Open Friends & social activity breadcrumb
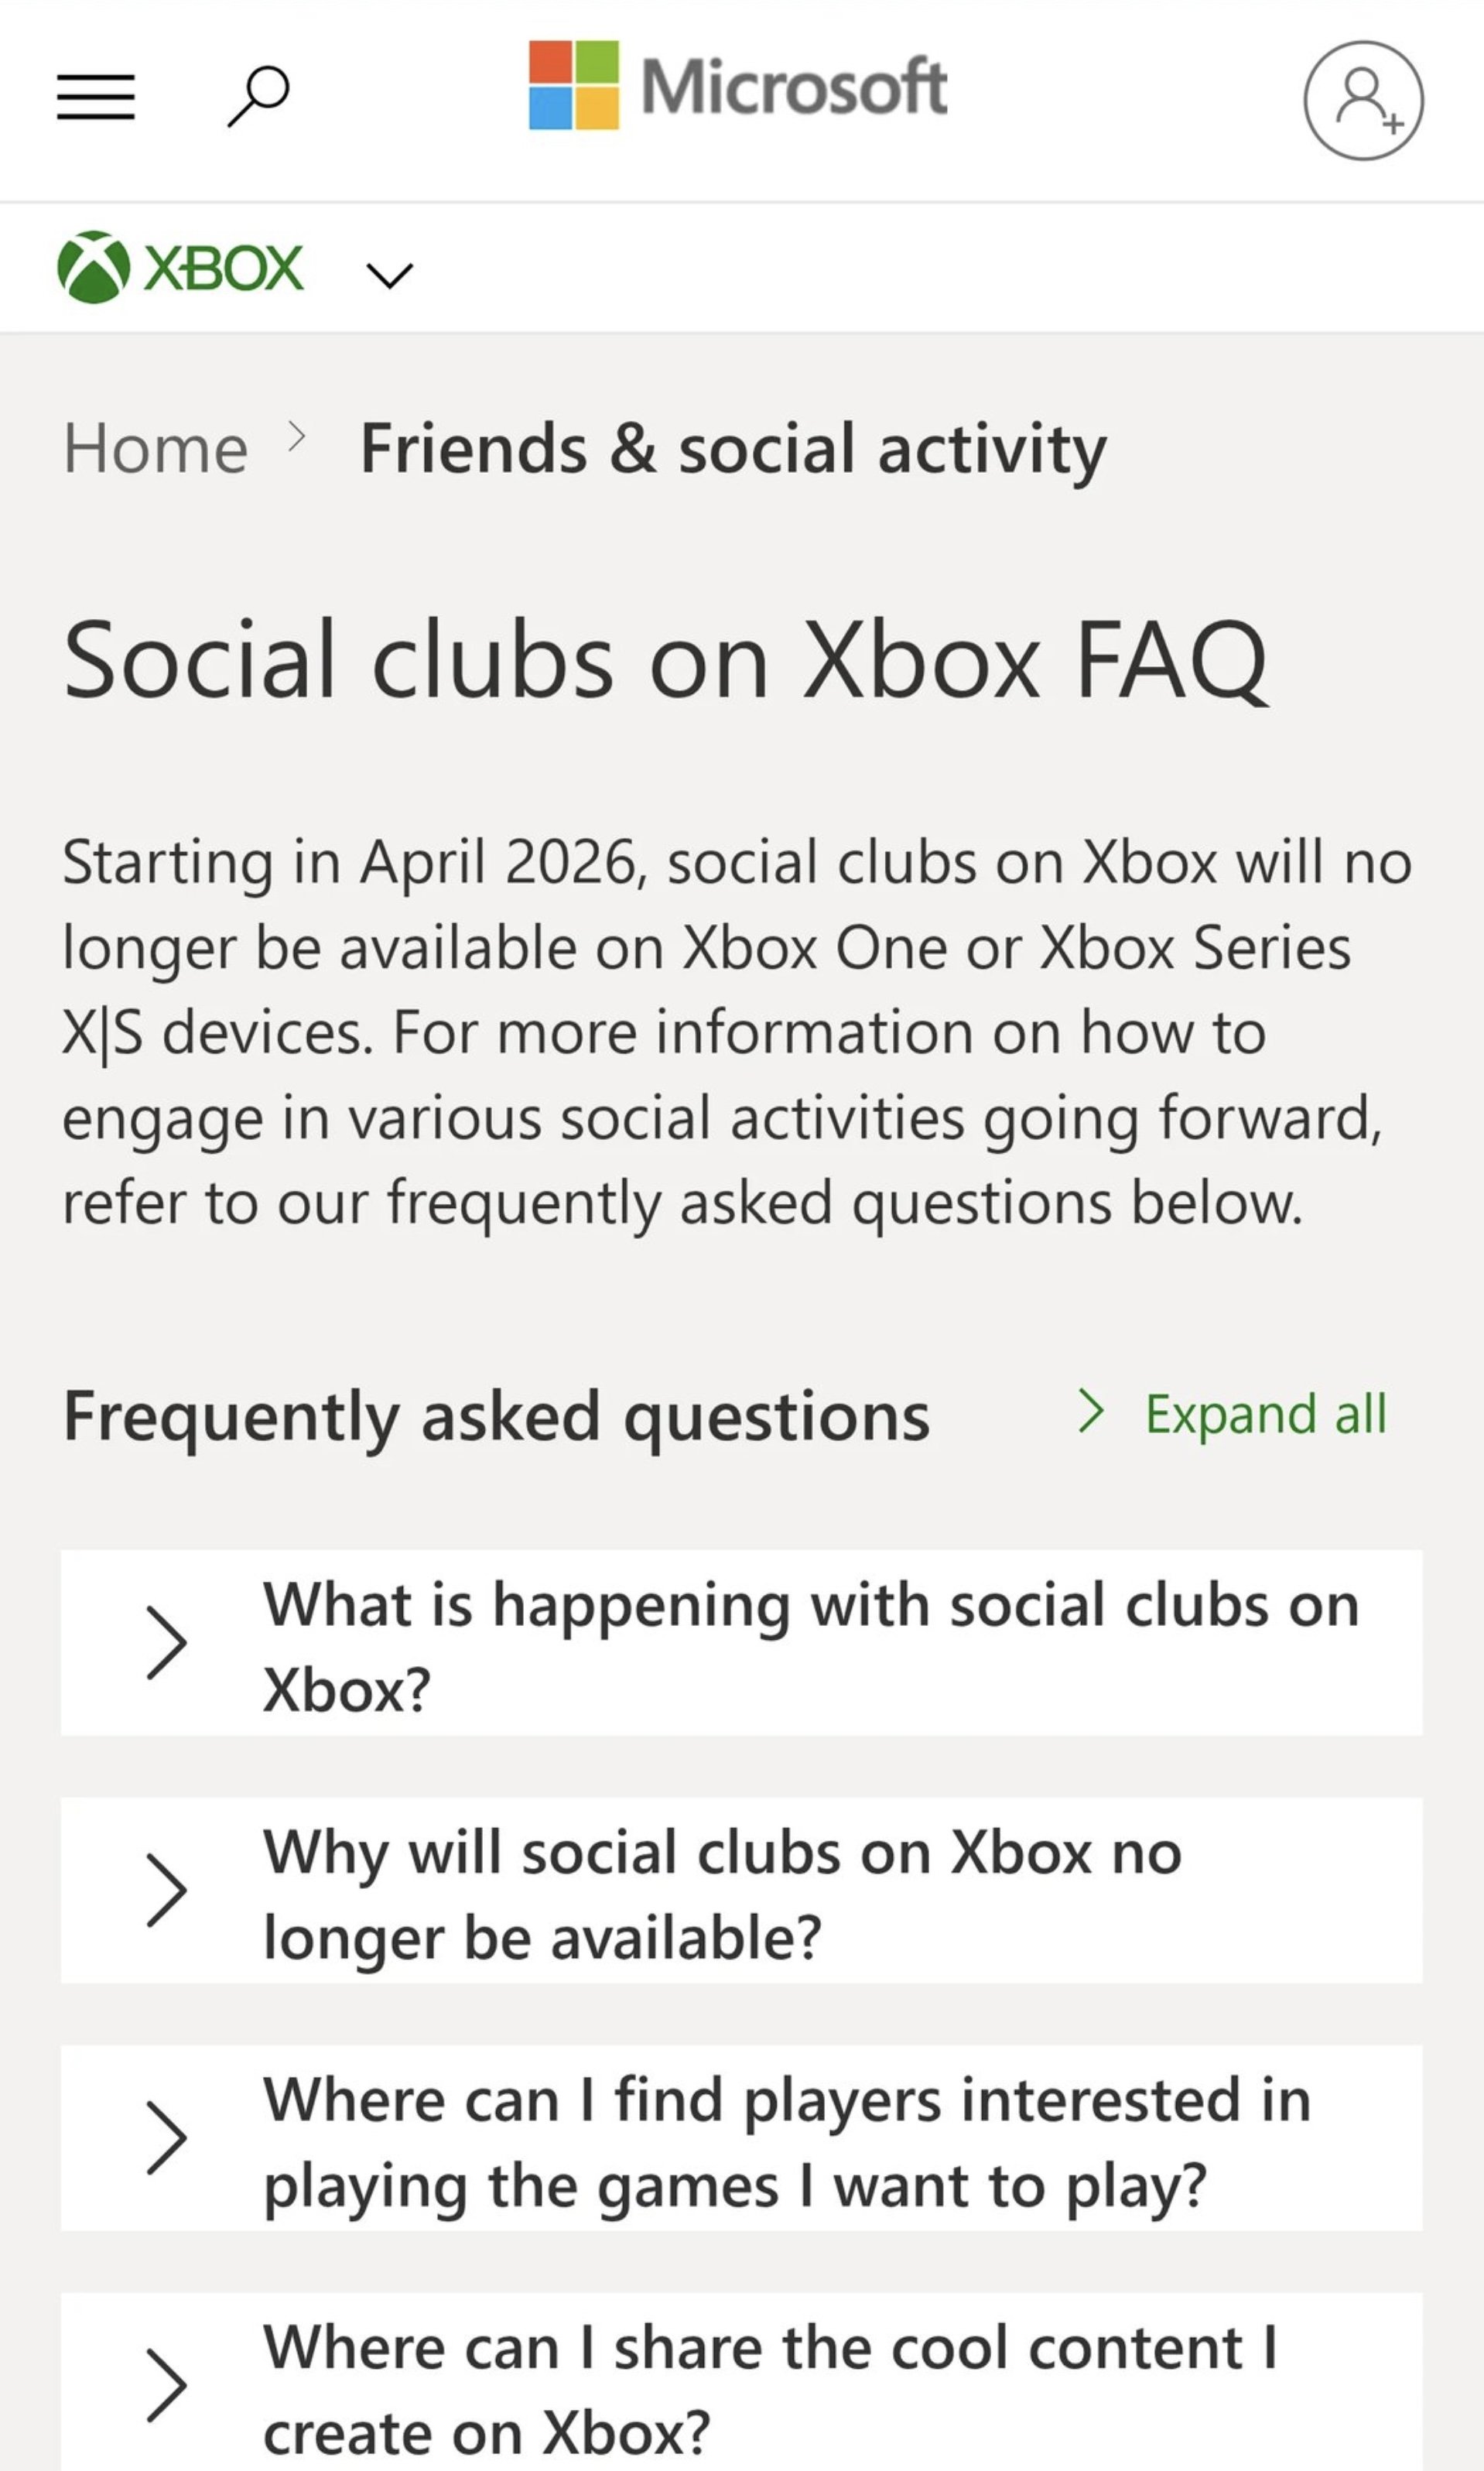The width and height of the screenshot is (1484, 2471). 733,448
